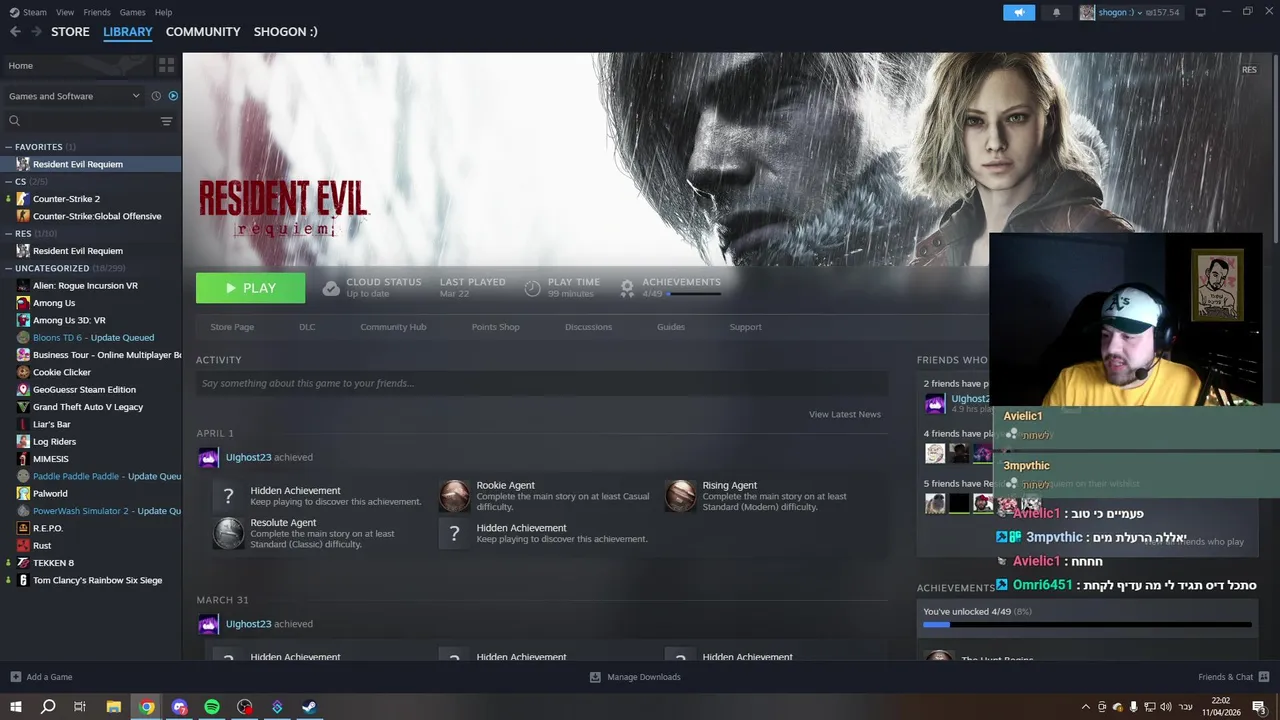1280x720 pixels.
Task: Click the header achievements 4/49 progress bar
Action: (x=694, y=294)
